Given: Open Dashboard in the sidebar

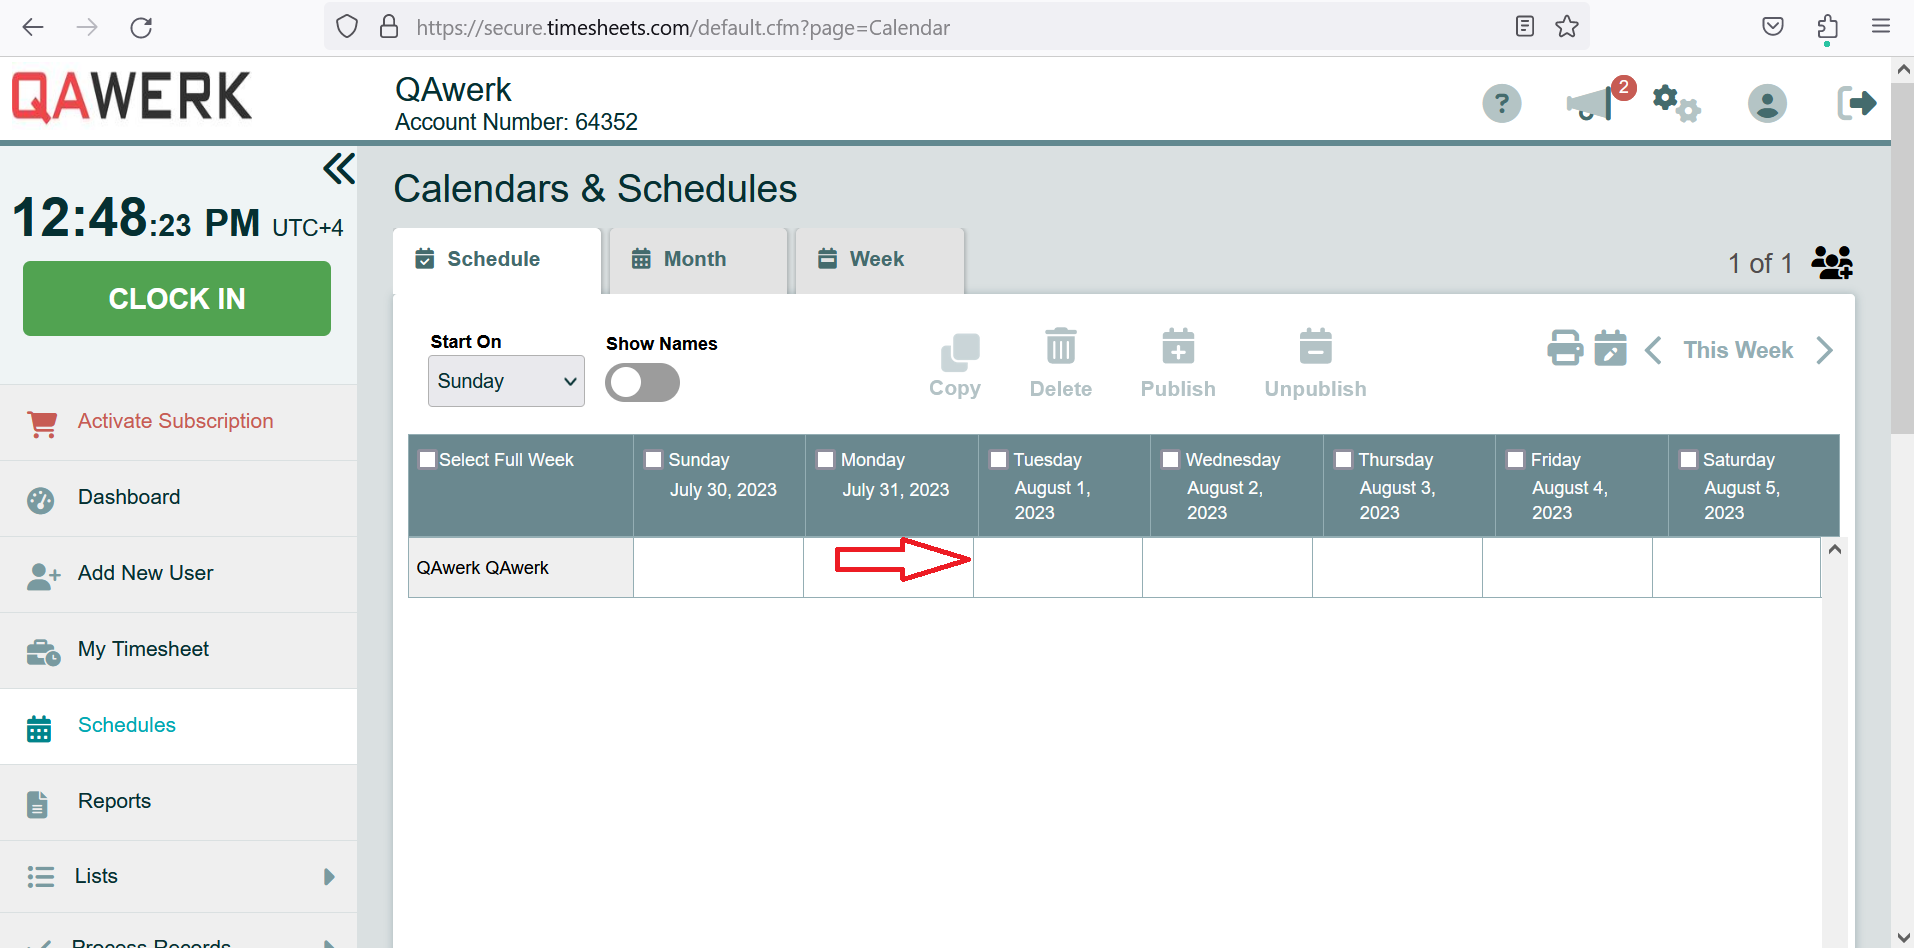Looking at the screenshot, I should point(179,498).
